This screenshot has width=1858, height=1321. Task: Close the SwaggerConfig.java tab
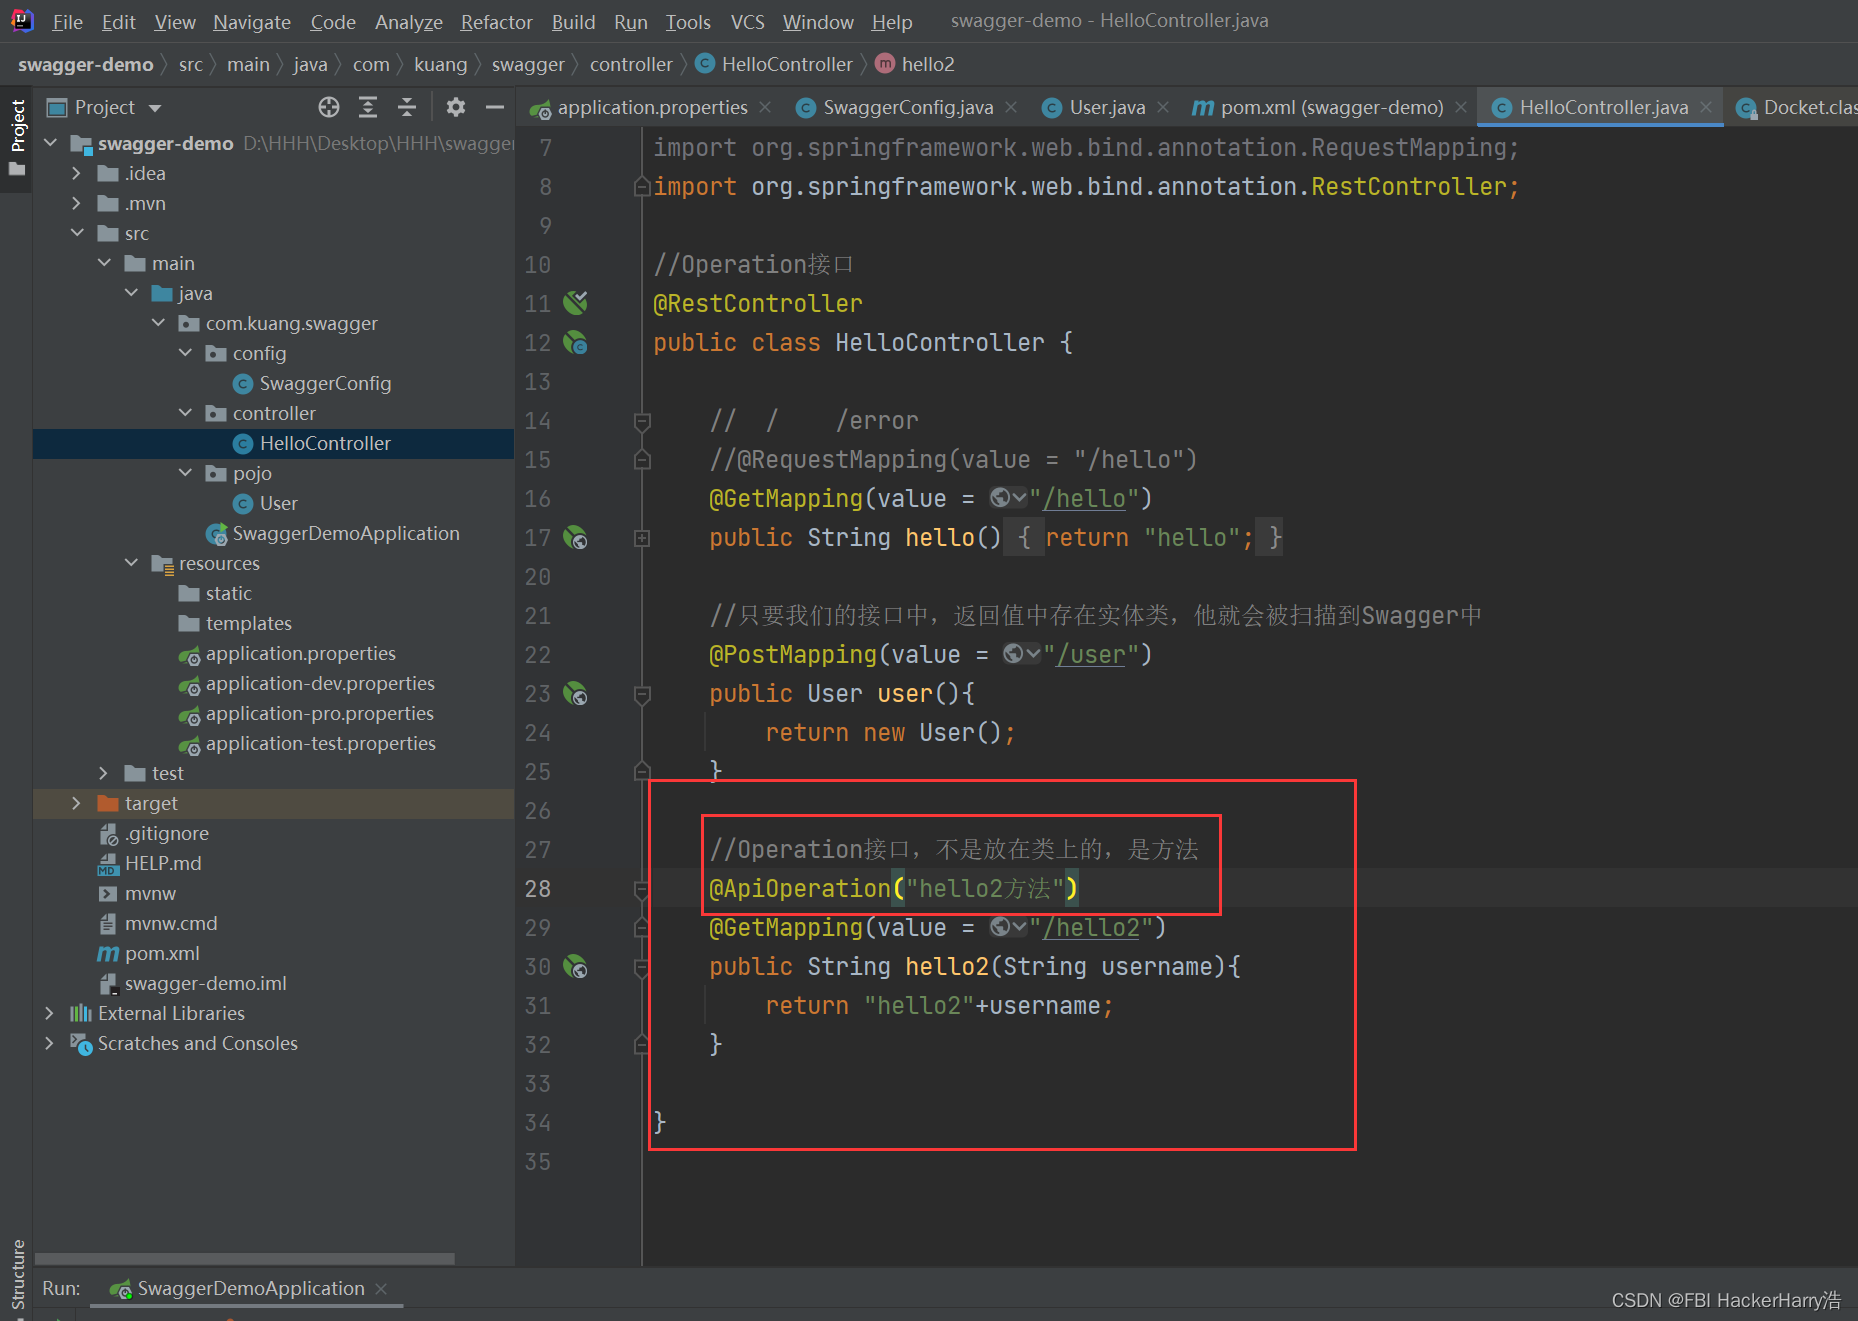point(1011,107)
